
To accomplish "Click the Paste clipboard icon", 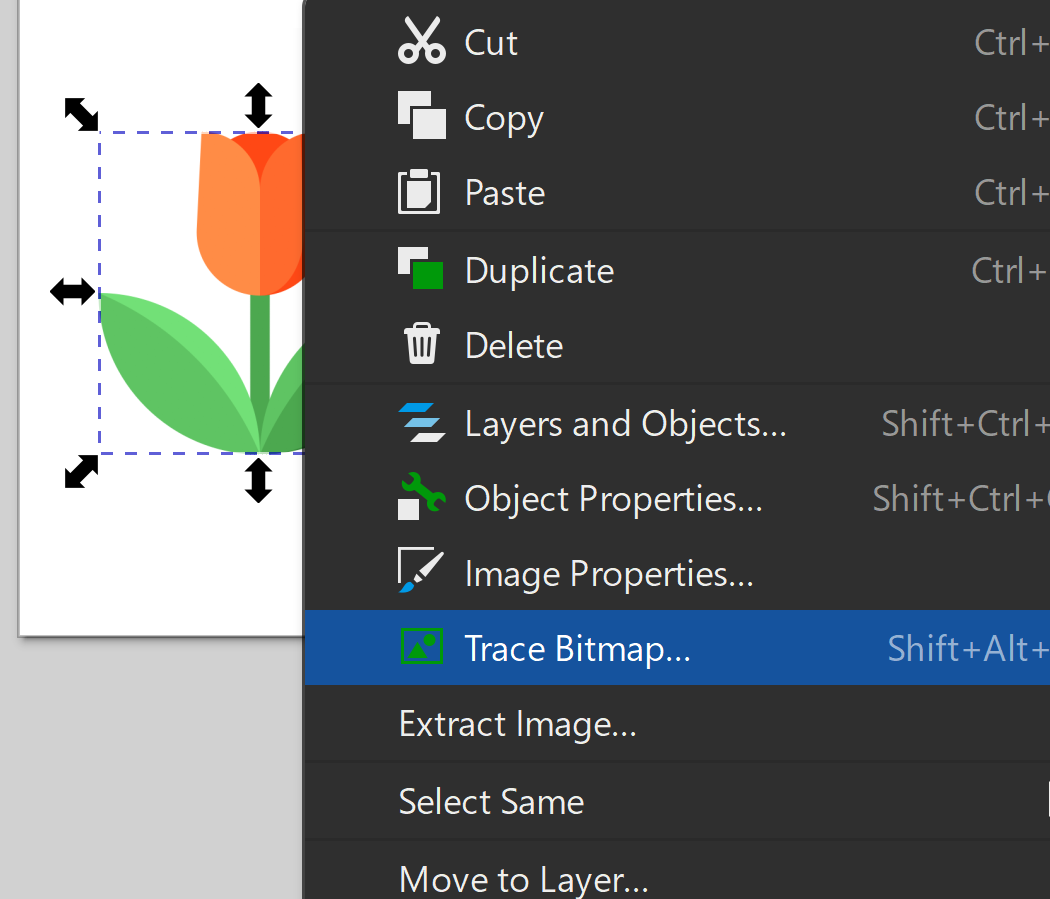I will [419, 192].
